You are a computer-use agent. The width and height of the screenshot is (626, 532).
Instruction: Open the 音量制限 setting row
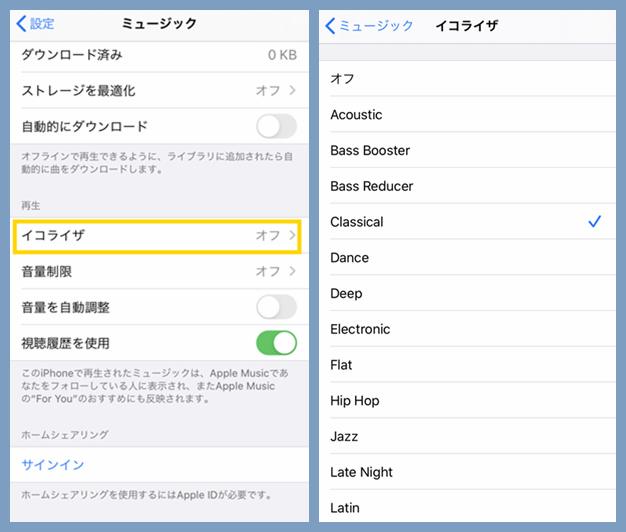(159, 271)
